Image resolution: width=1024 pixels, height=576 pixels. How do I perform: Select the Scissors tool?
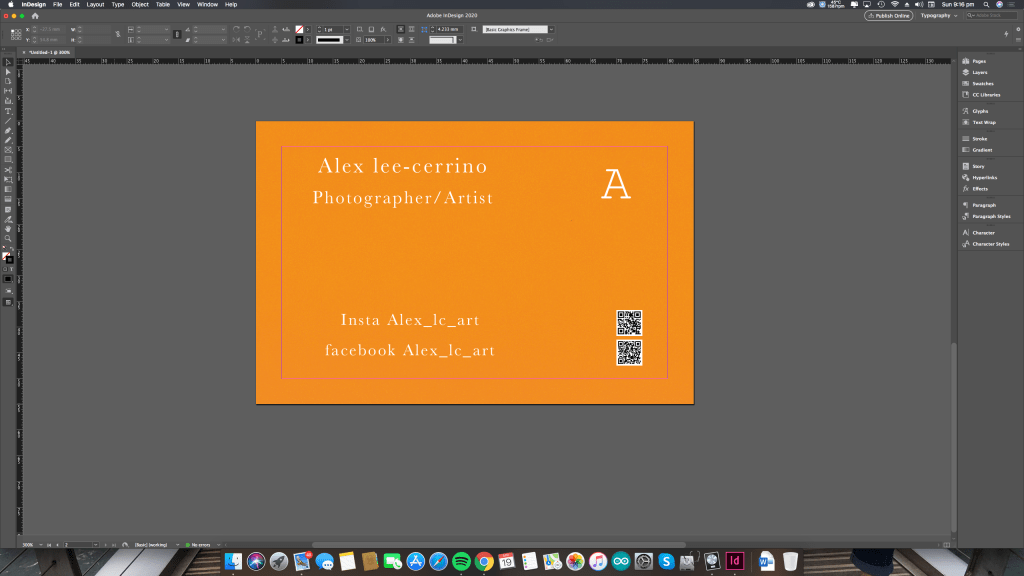pos(8,170)
